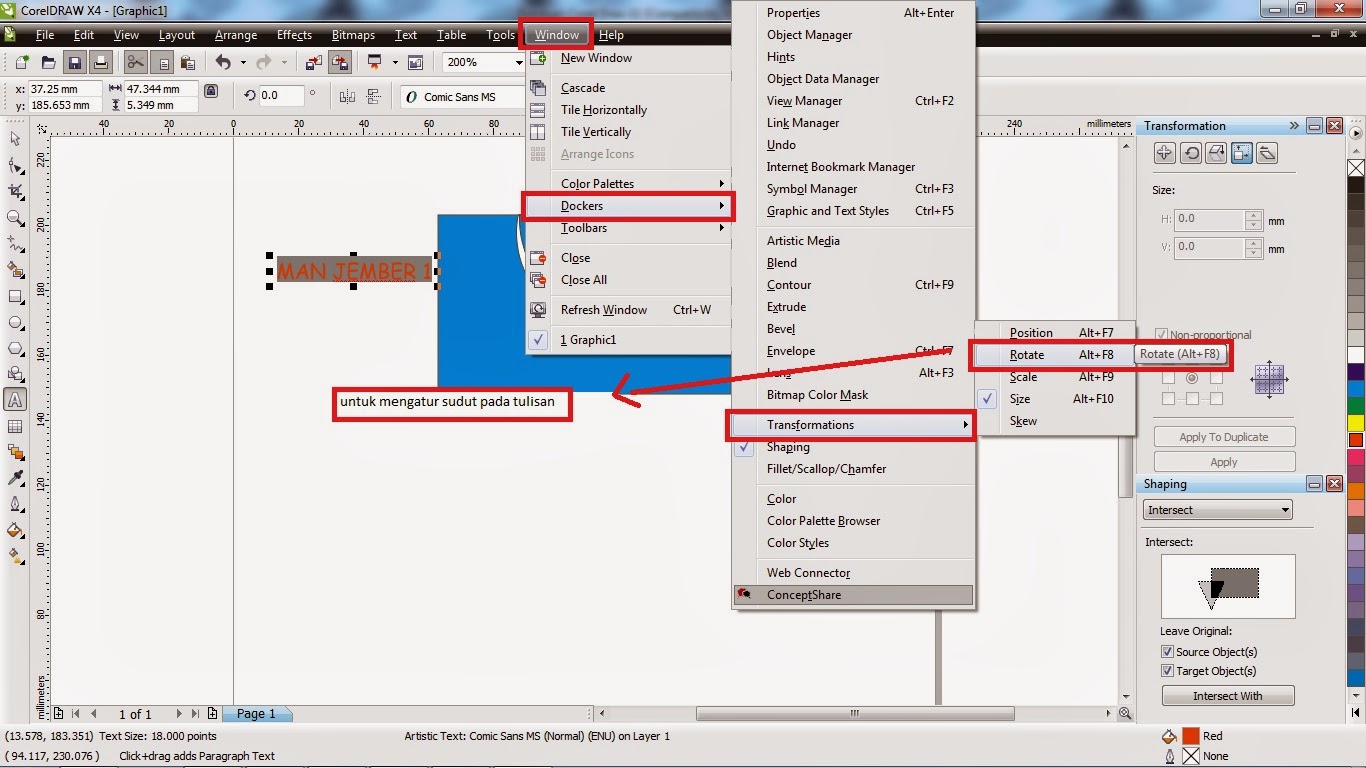This screenshot has height=768, width=1366.
Task: Expand the Toolbars submenu
Action: point(629,228)
